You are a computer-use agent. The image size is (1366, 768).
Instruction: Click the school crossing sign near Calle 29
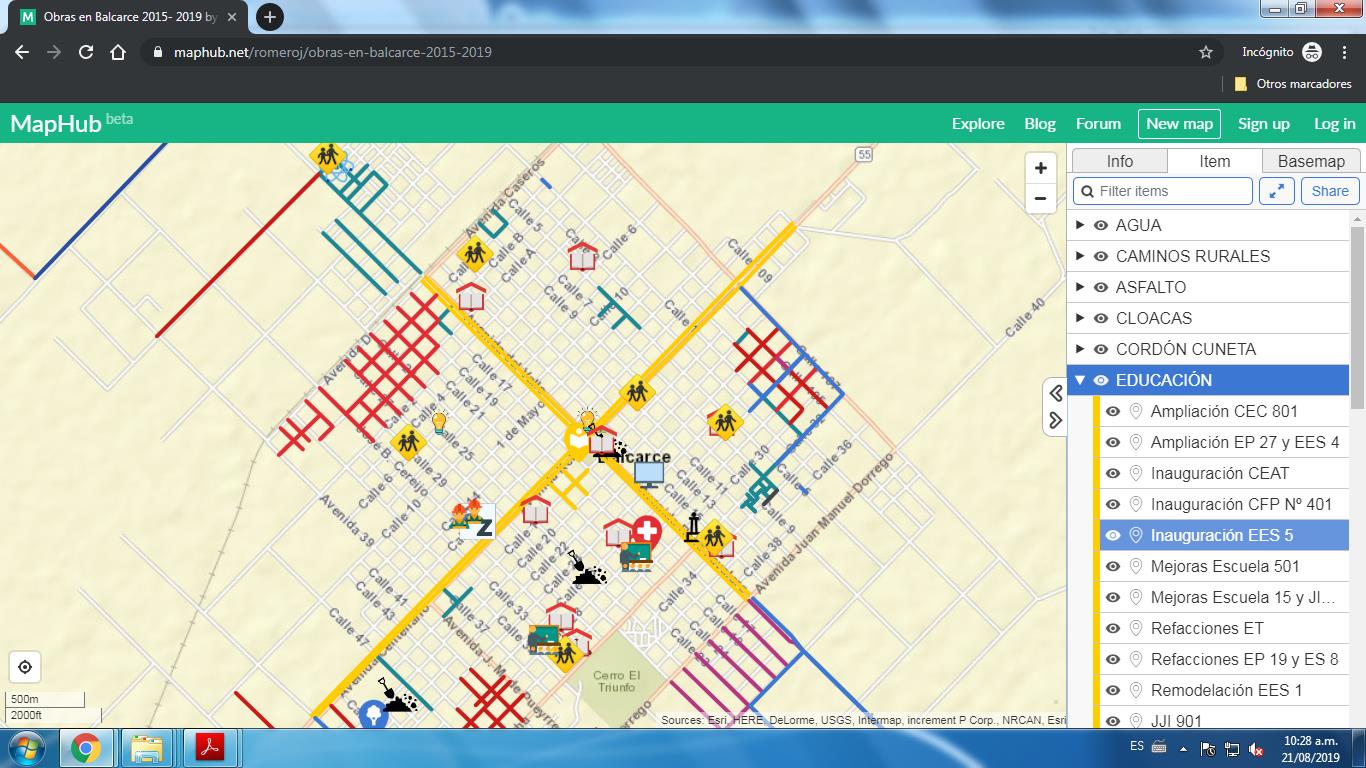(x=407, y=441)
